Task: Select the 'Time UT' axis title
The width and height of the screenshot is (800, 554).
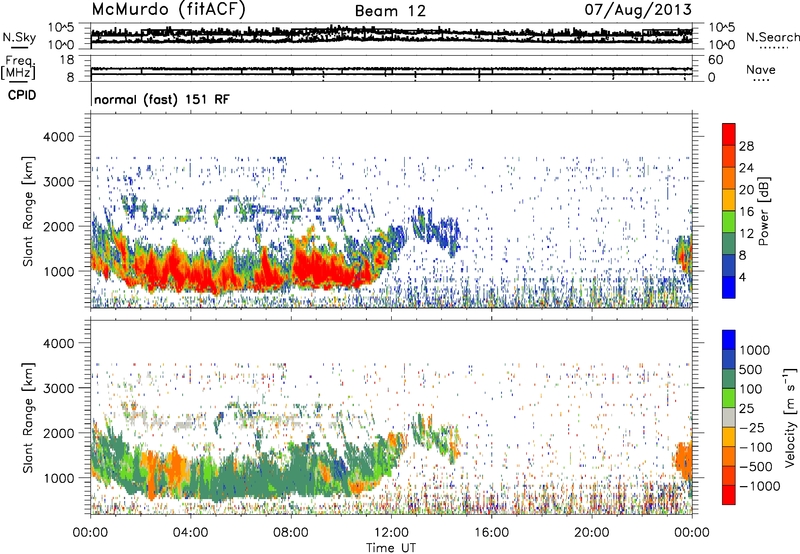Action: (x=391, y=548)
